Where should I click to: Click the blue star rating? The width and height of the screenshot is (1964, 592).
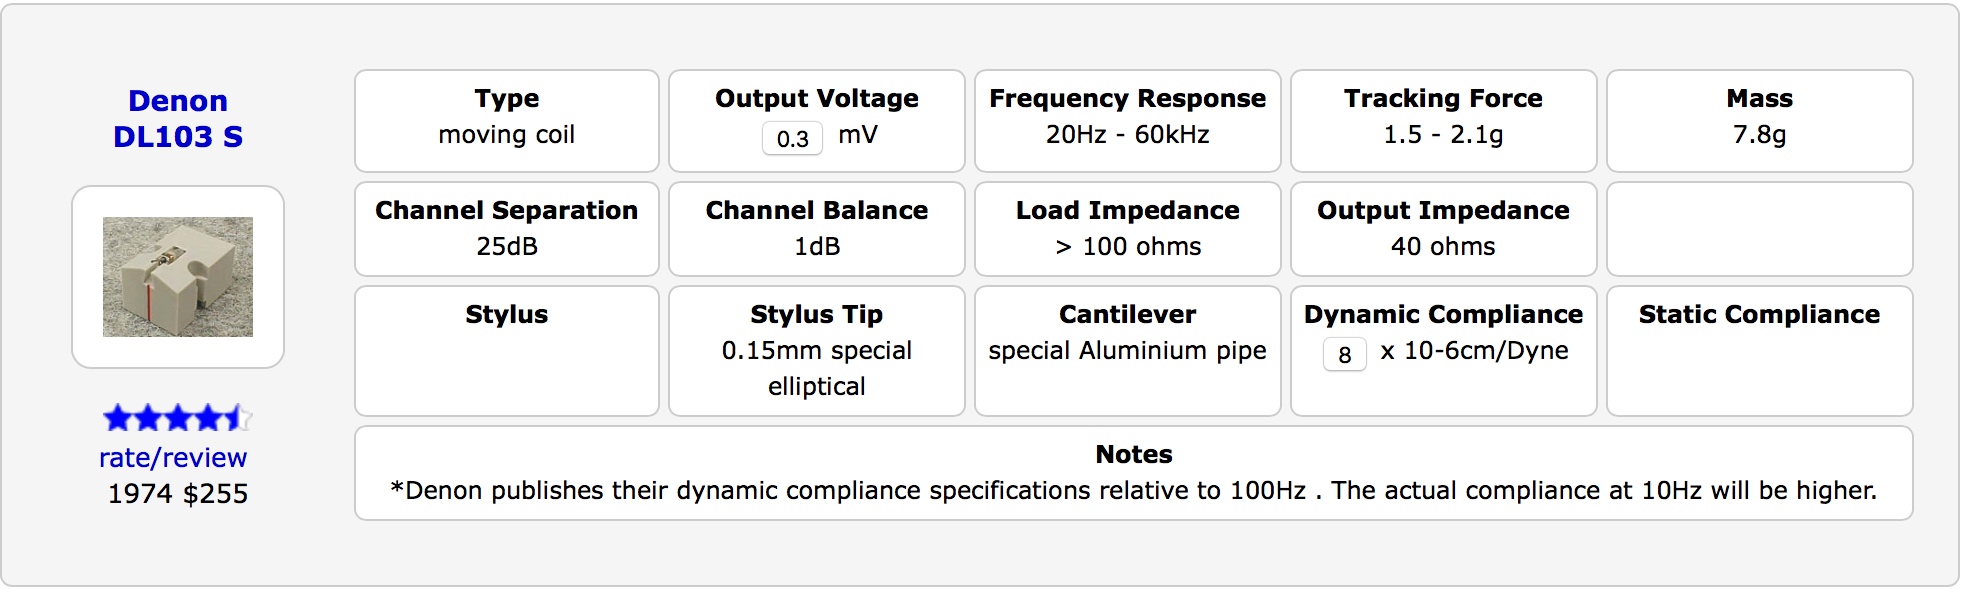177,418
